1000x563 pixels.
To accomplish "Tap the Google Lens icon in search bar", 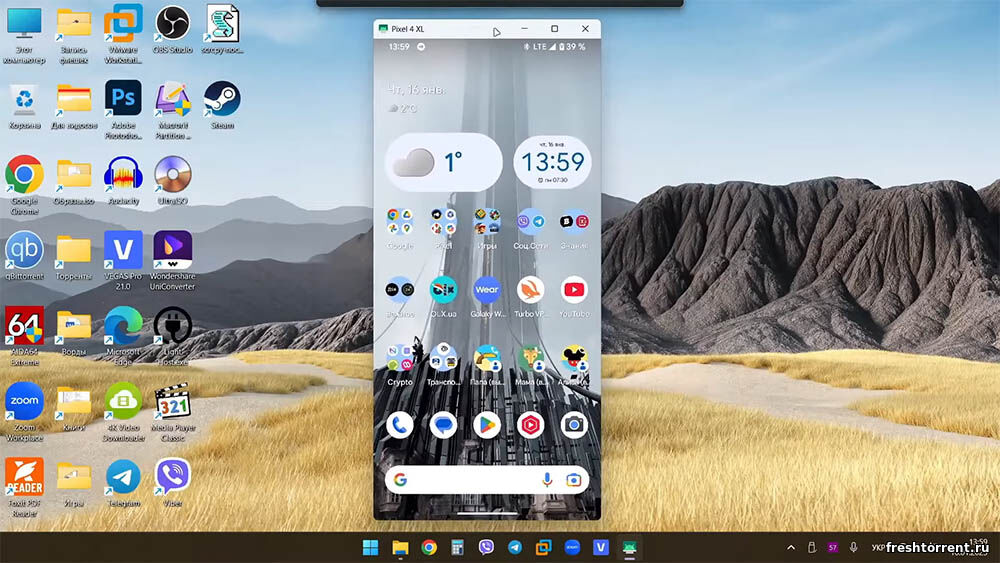I will (574, 480).
